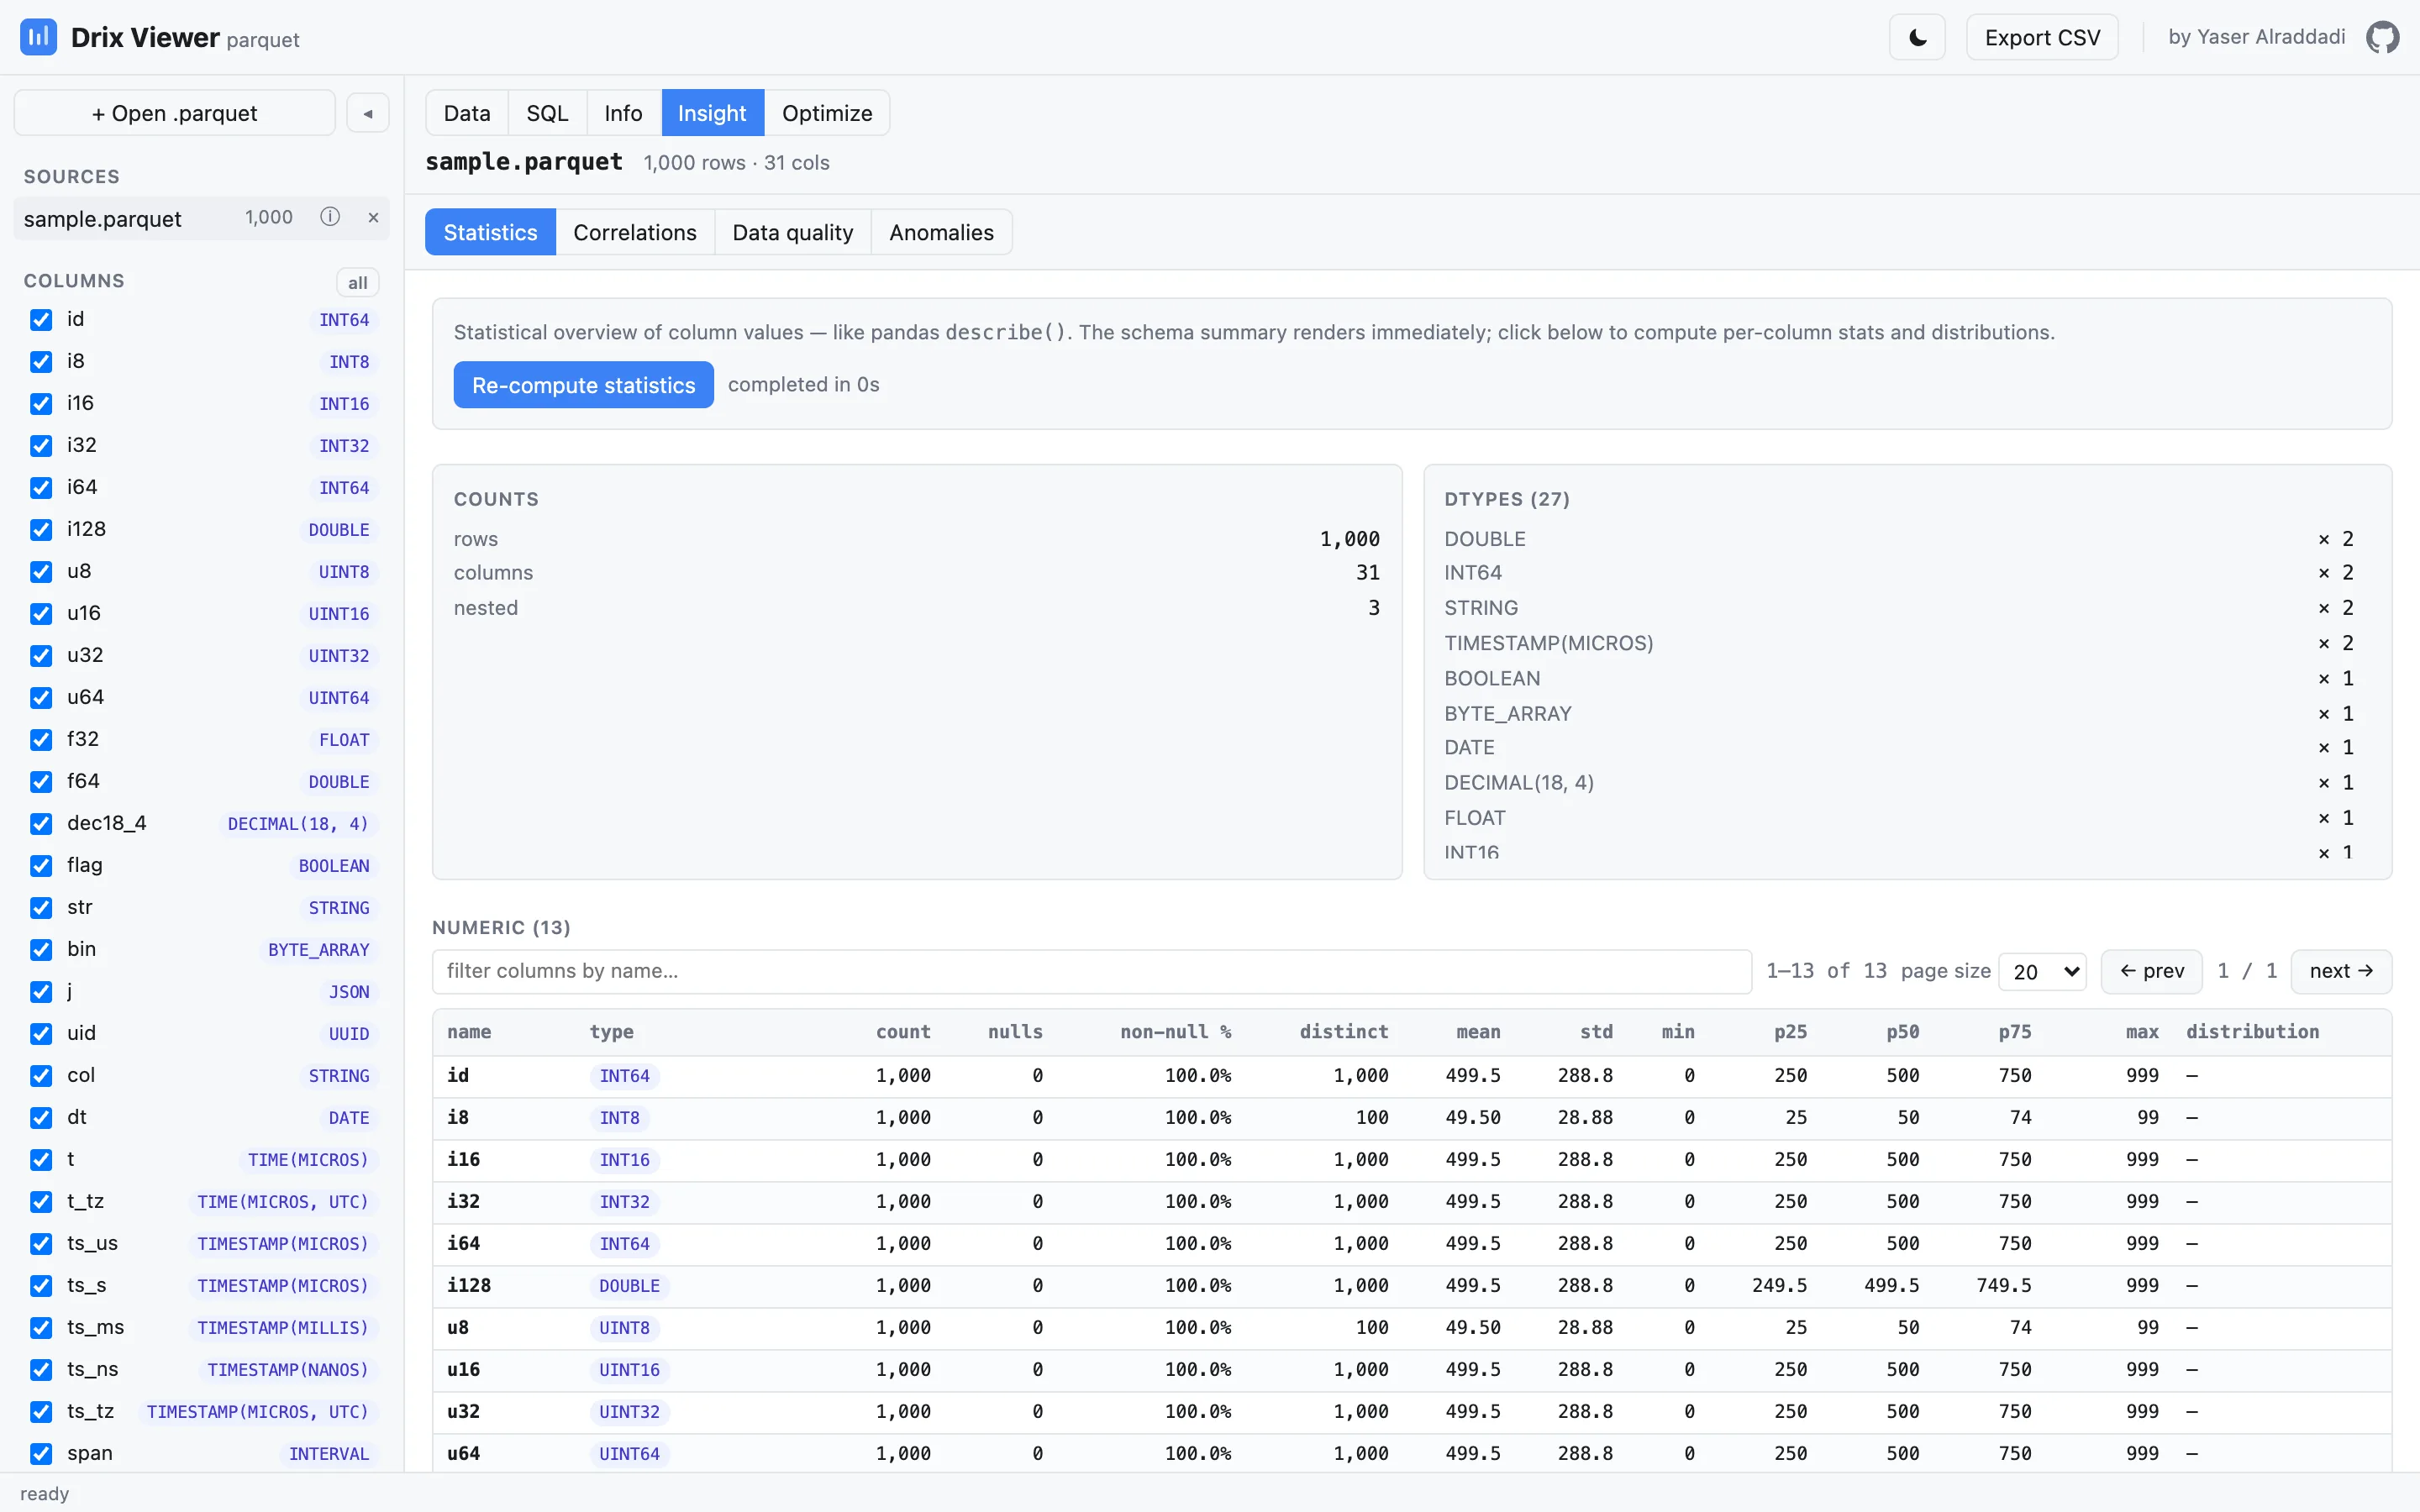Click distribution column header
This screenshot has width=2420, height=1512.
tap(2252, 1032)
